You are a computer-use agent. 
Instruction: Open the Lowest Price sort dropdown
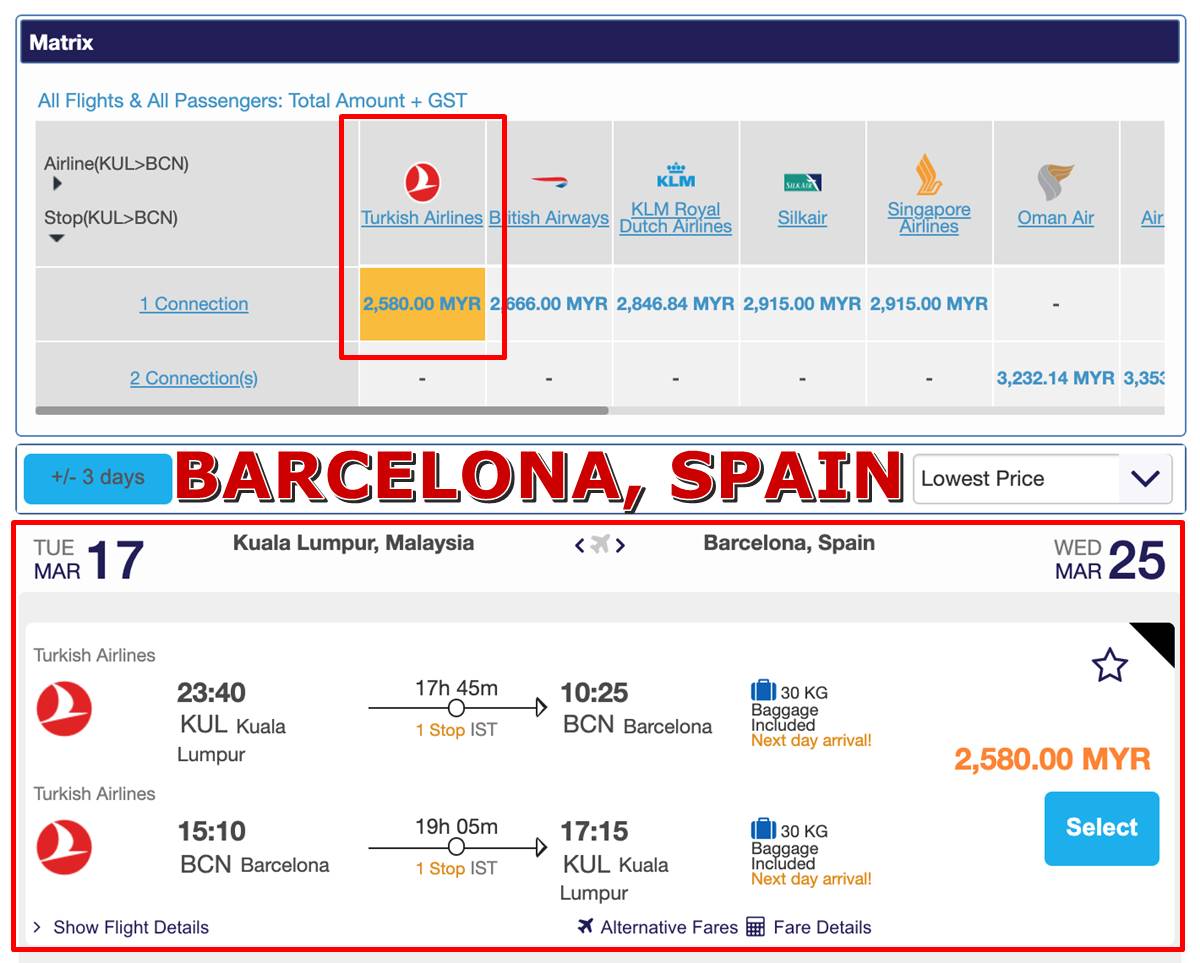[1042, 478]
